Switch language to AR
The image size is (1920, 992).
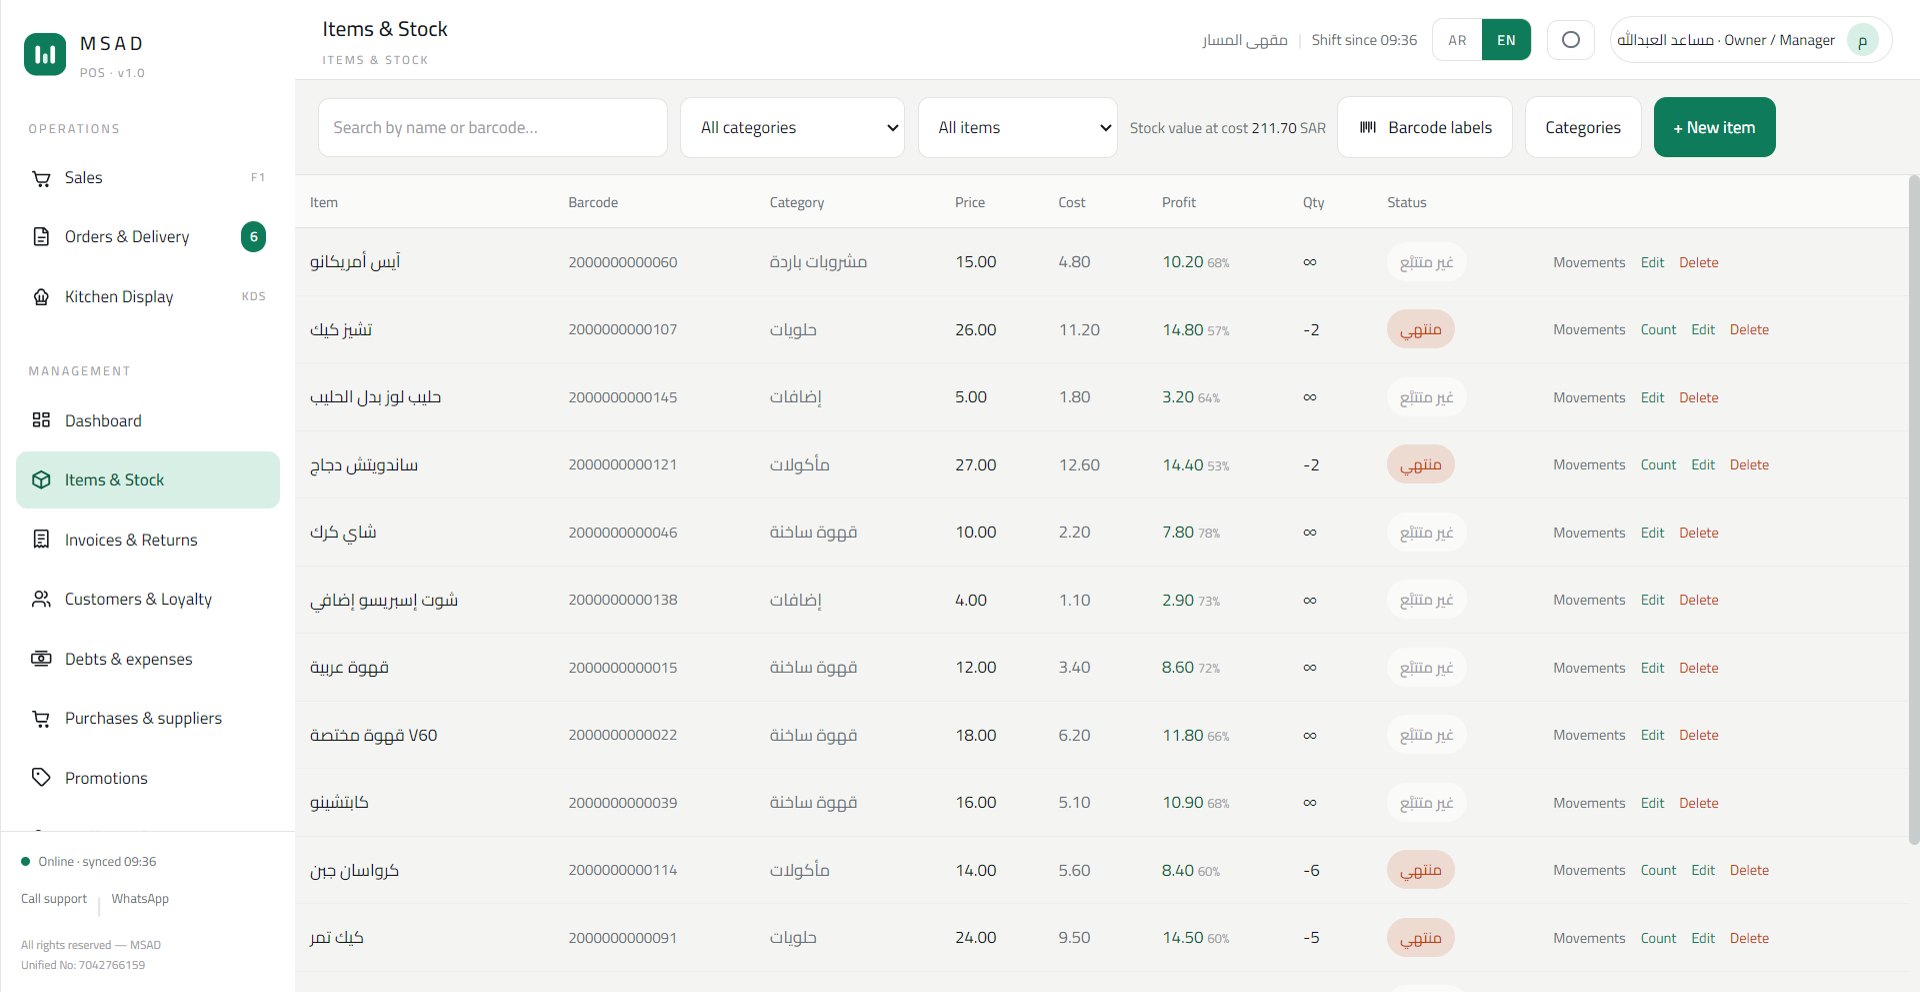tap(1457, 40)
